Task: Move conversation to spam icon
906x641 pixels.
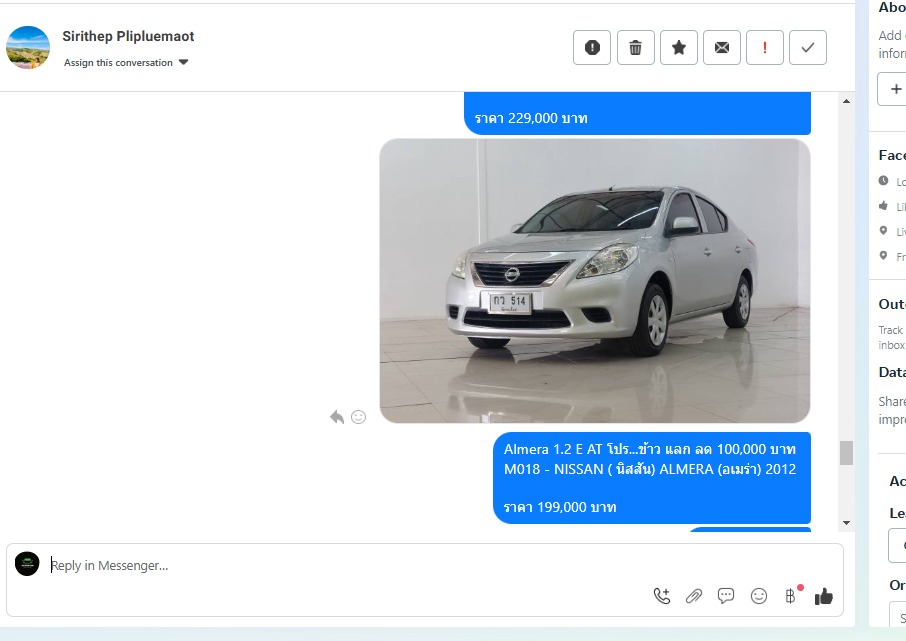Action: 592,47
